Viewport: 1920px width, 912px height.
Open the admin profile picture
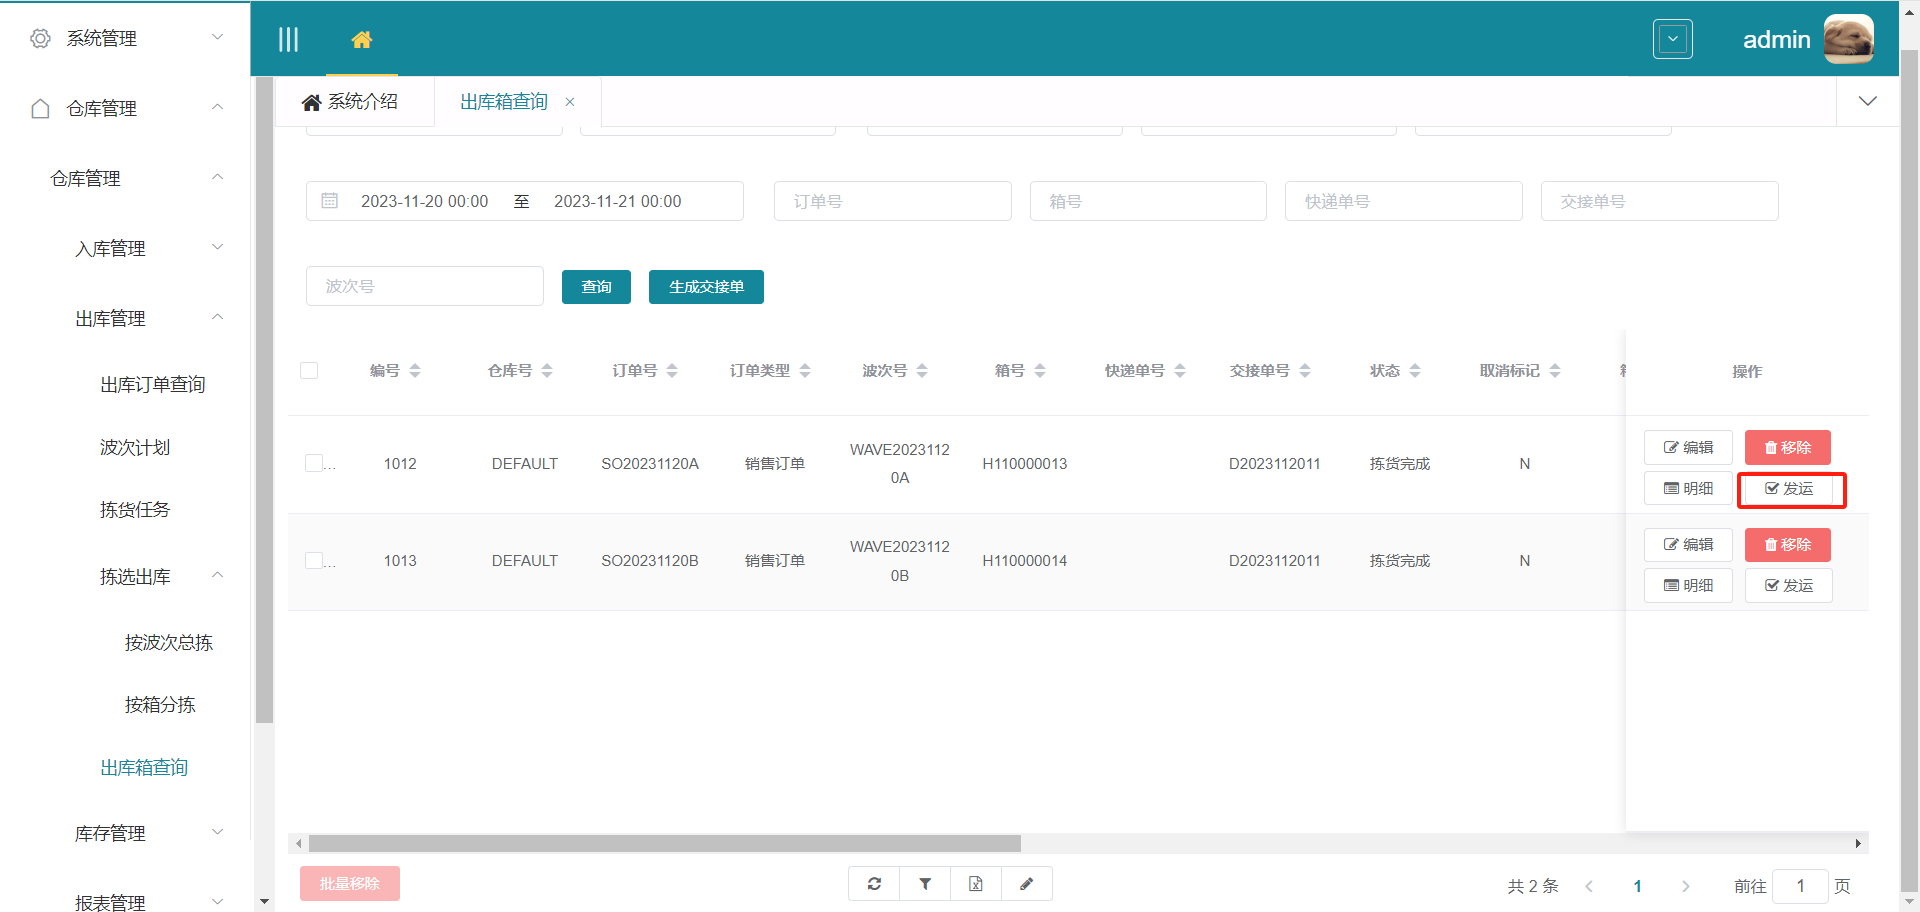[1848, 39]
